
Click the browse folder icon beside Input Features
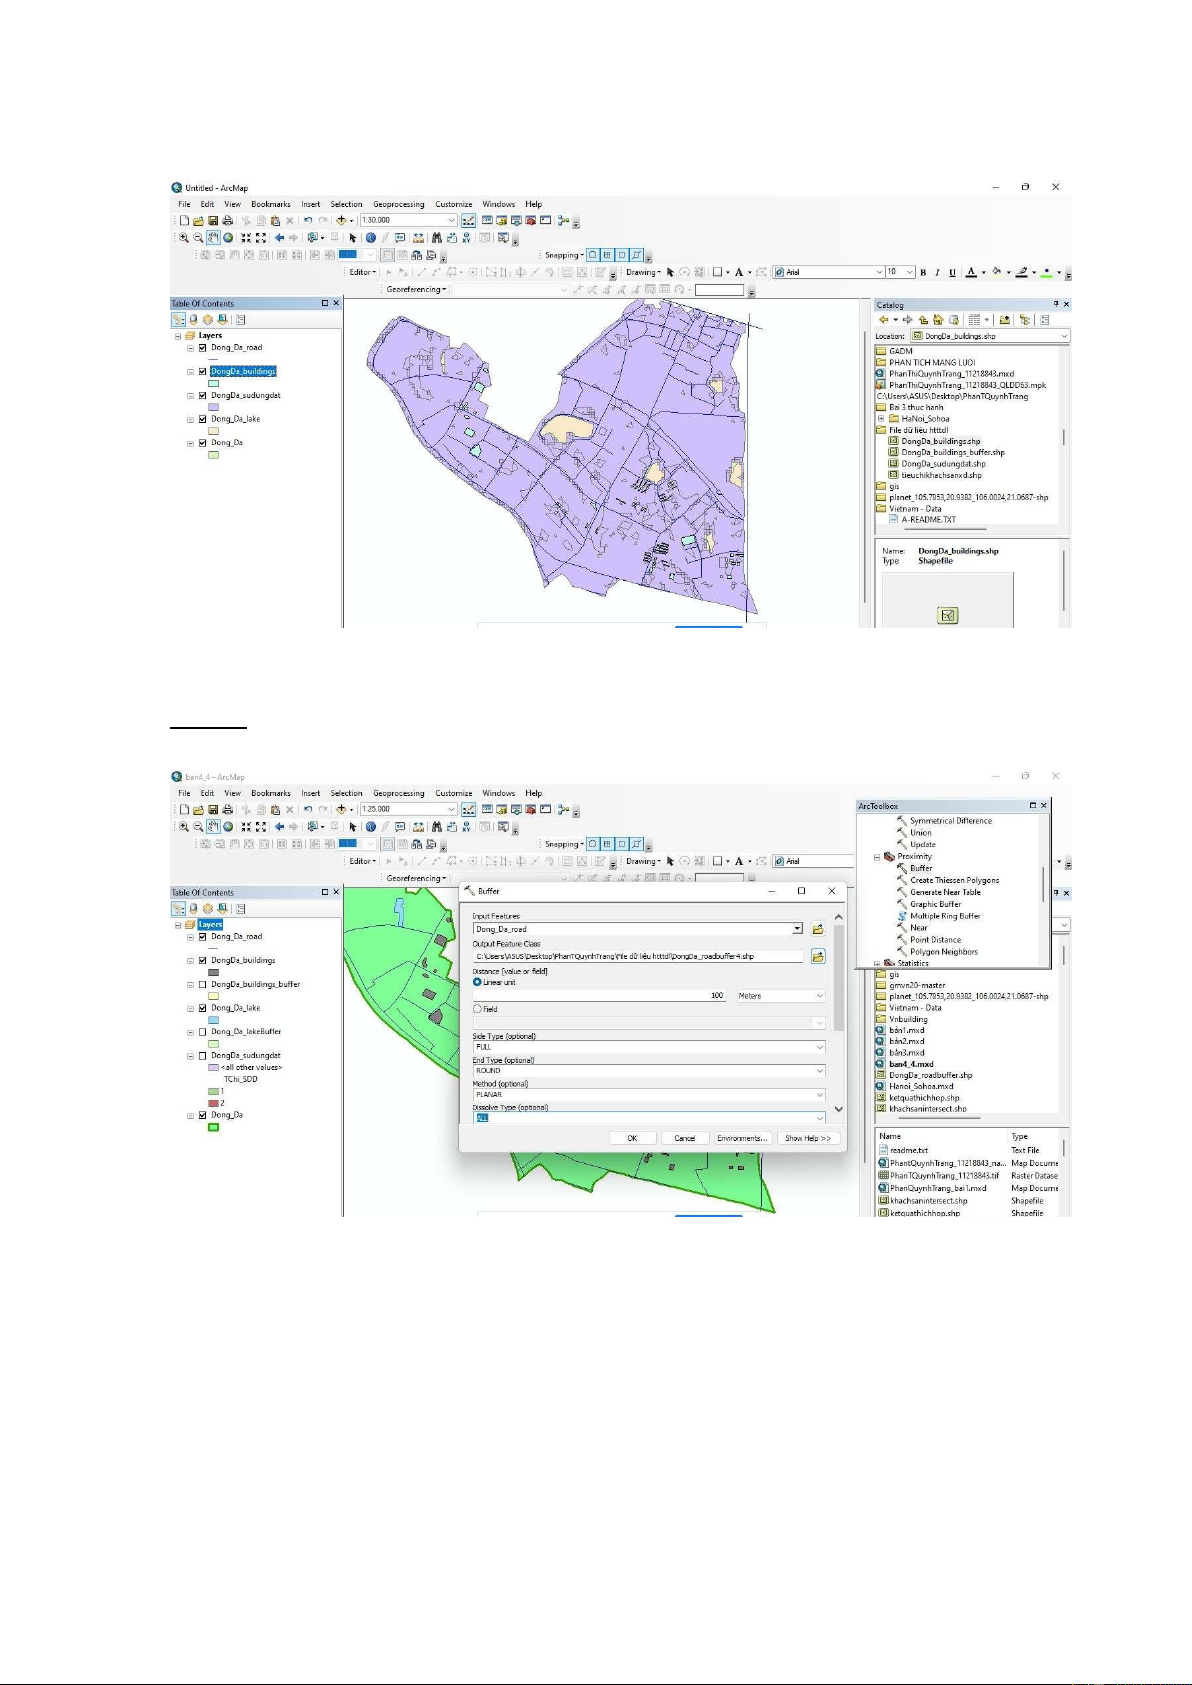tap(818, 929)
